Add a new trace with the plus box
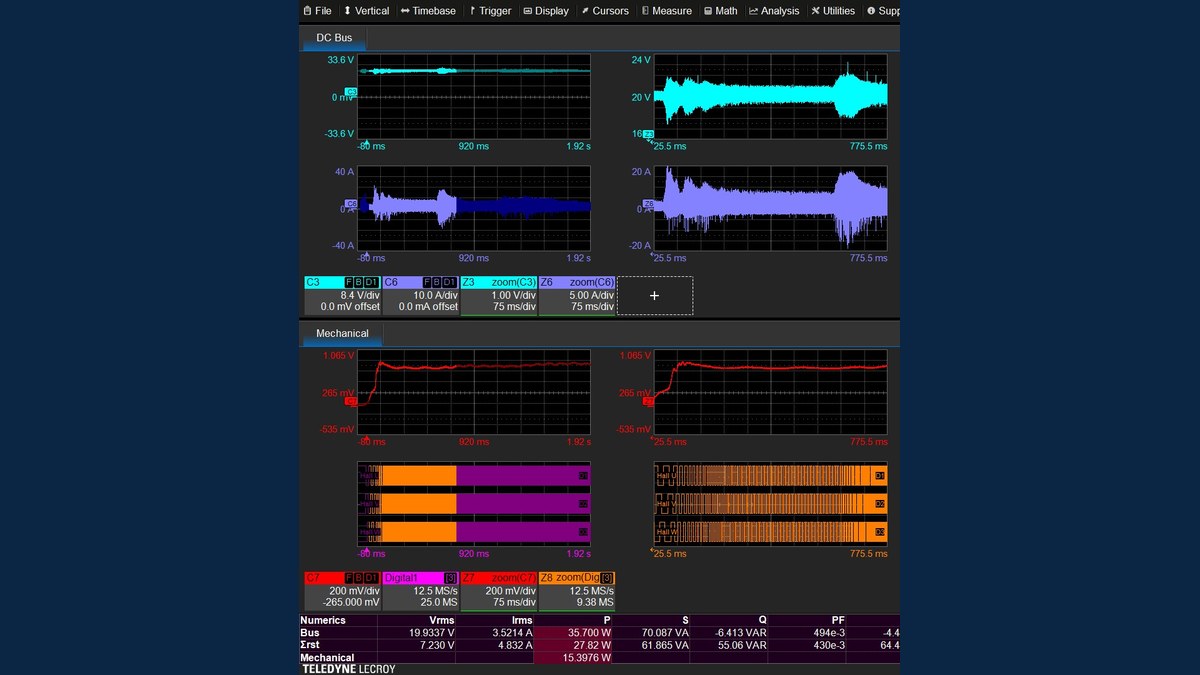Screen dimensions: 1200x675 (655, 295)
